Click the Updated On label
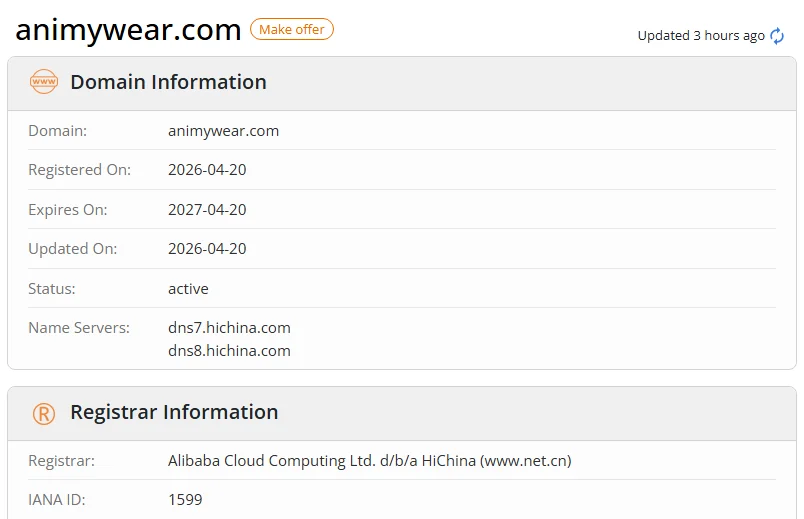Screen dimensions: 804x519 click(x=73, y=249)
